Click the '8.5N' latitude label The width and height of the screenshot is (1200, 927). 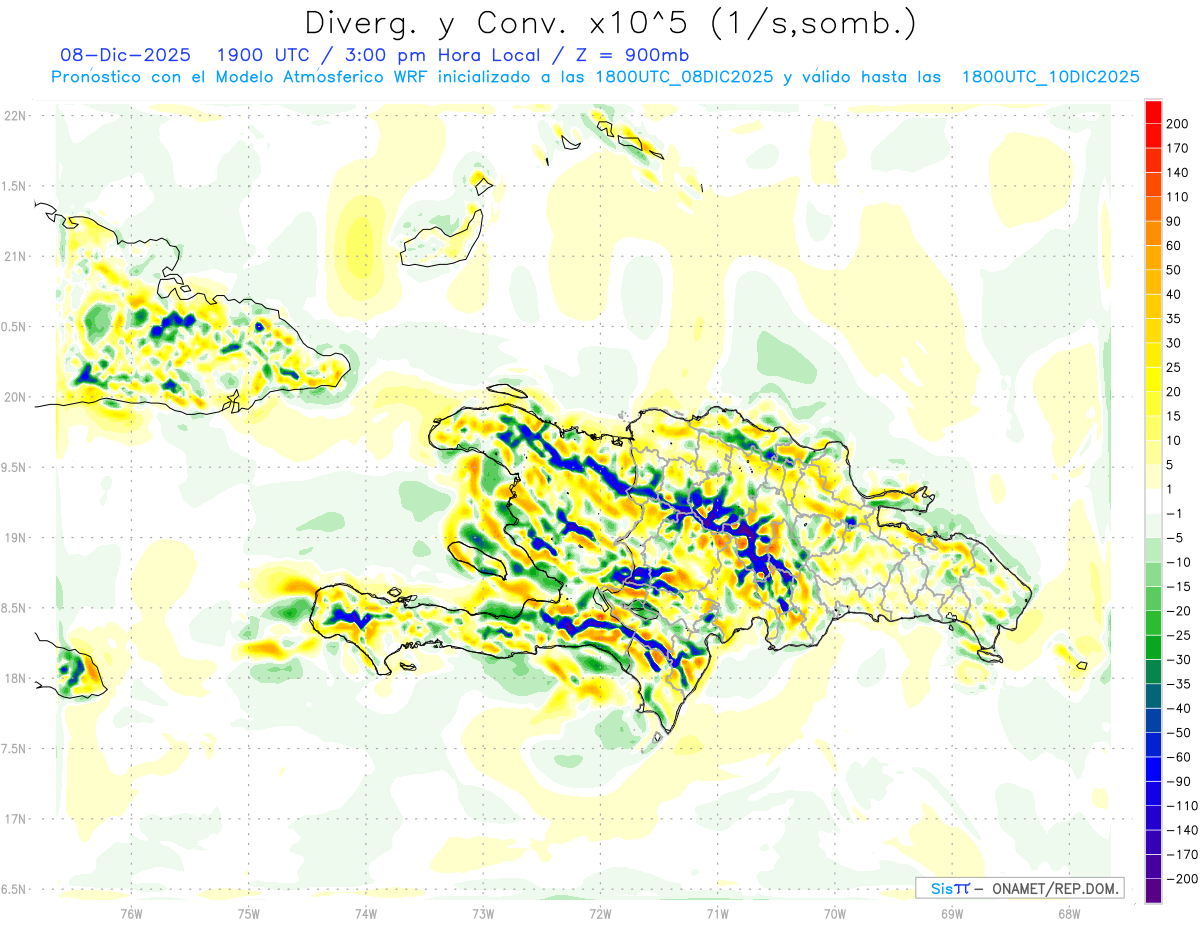pos(15,608)
